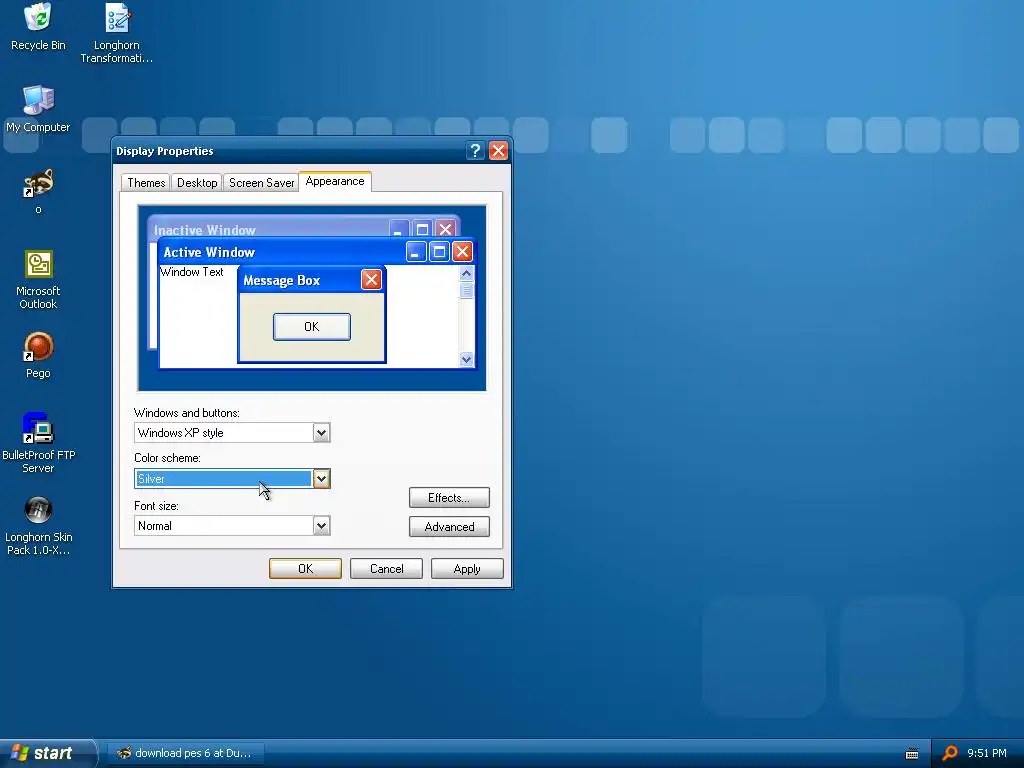Click the preview Inactive Window title
The height and width of the screenshot is (768, 1024).
[x=205, y=230]
